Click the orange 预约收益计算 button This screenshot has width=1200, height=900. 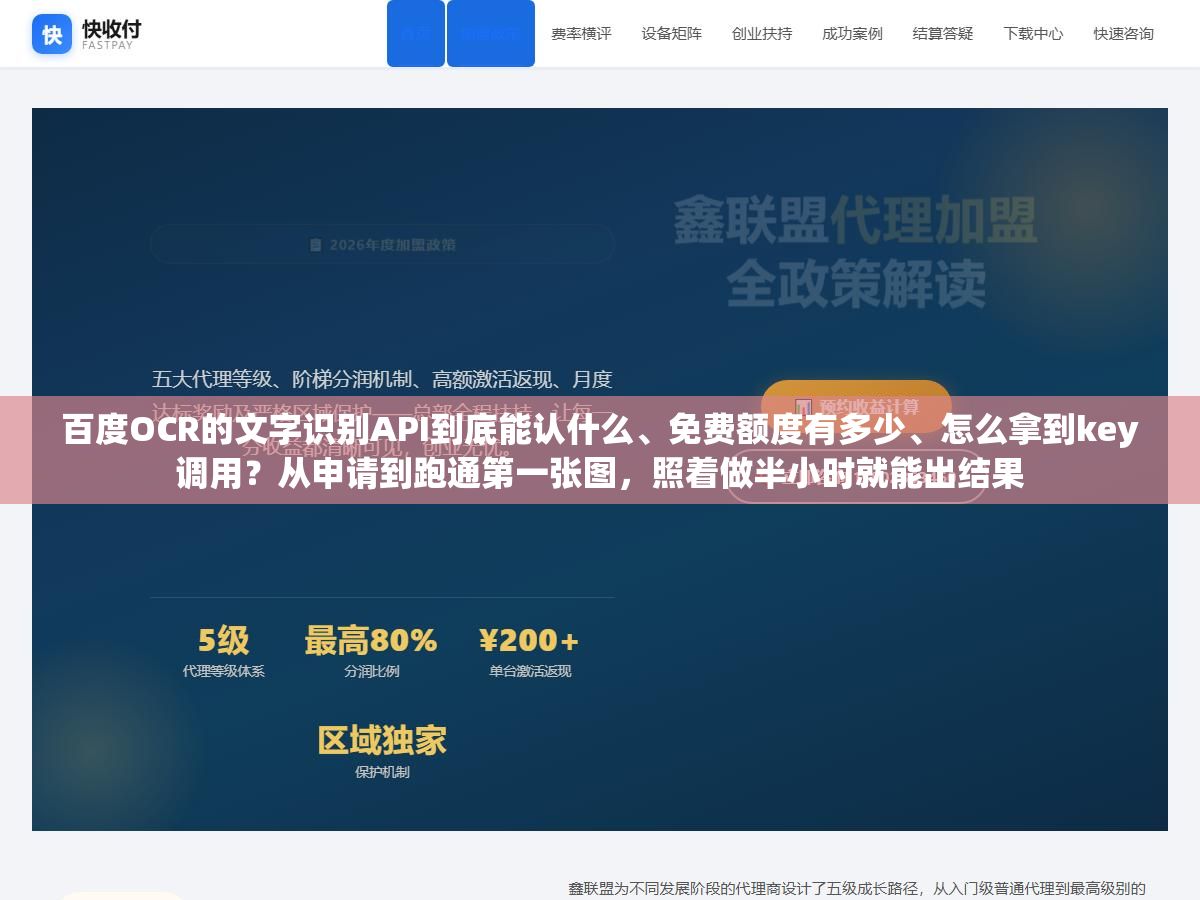856,407
